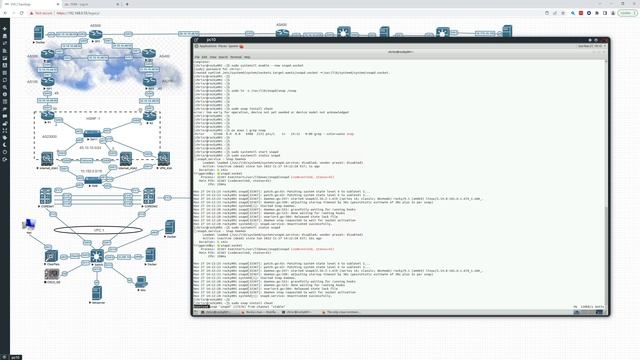Click the pc10 tab at bottom left
Screen dimensions: 640x360
pos(15,358)
